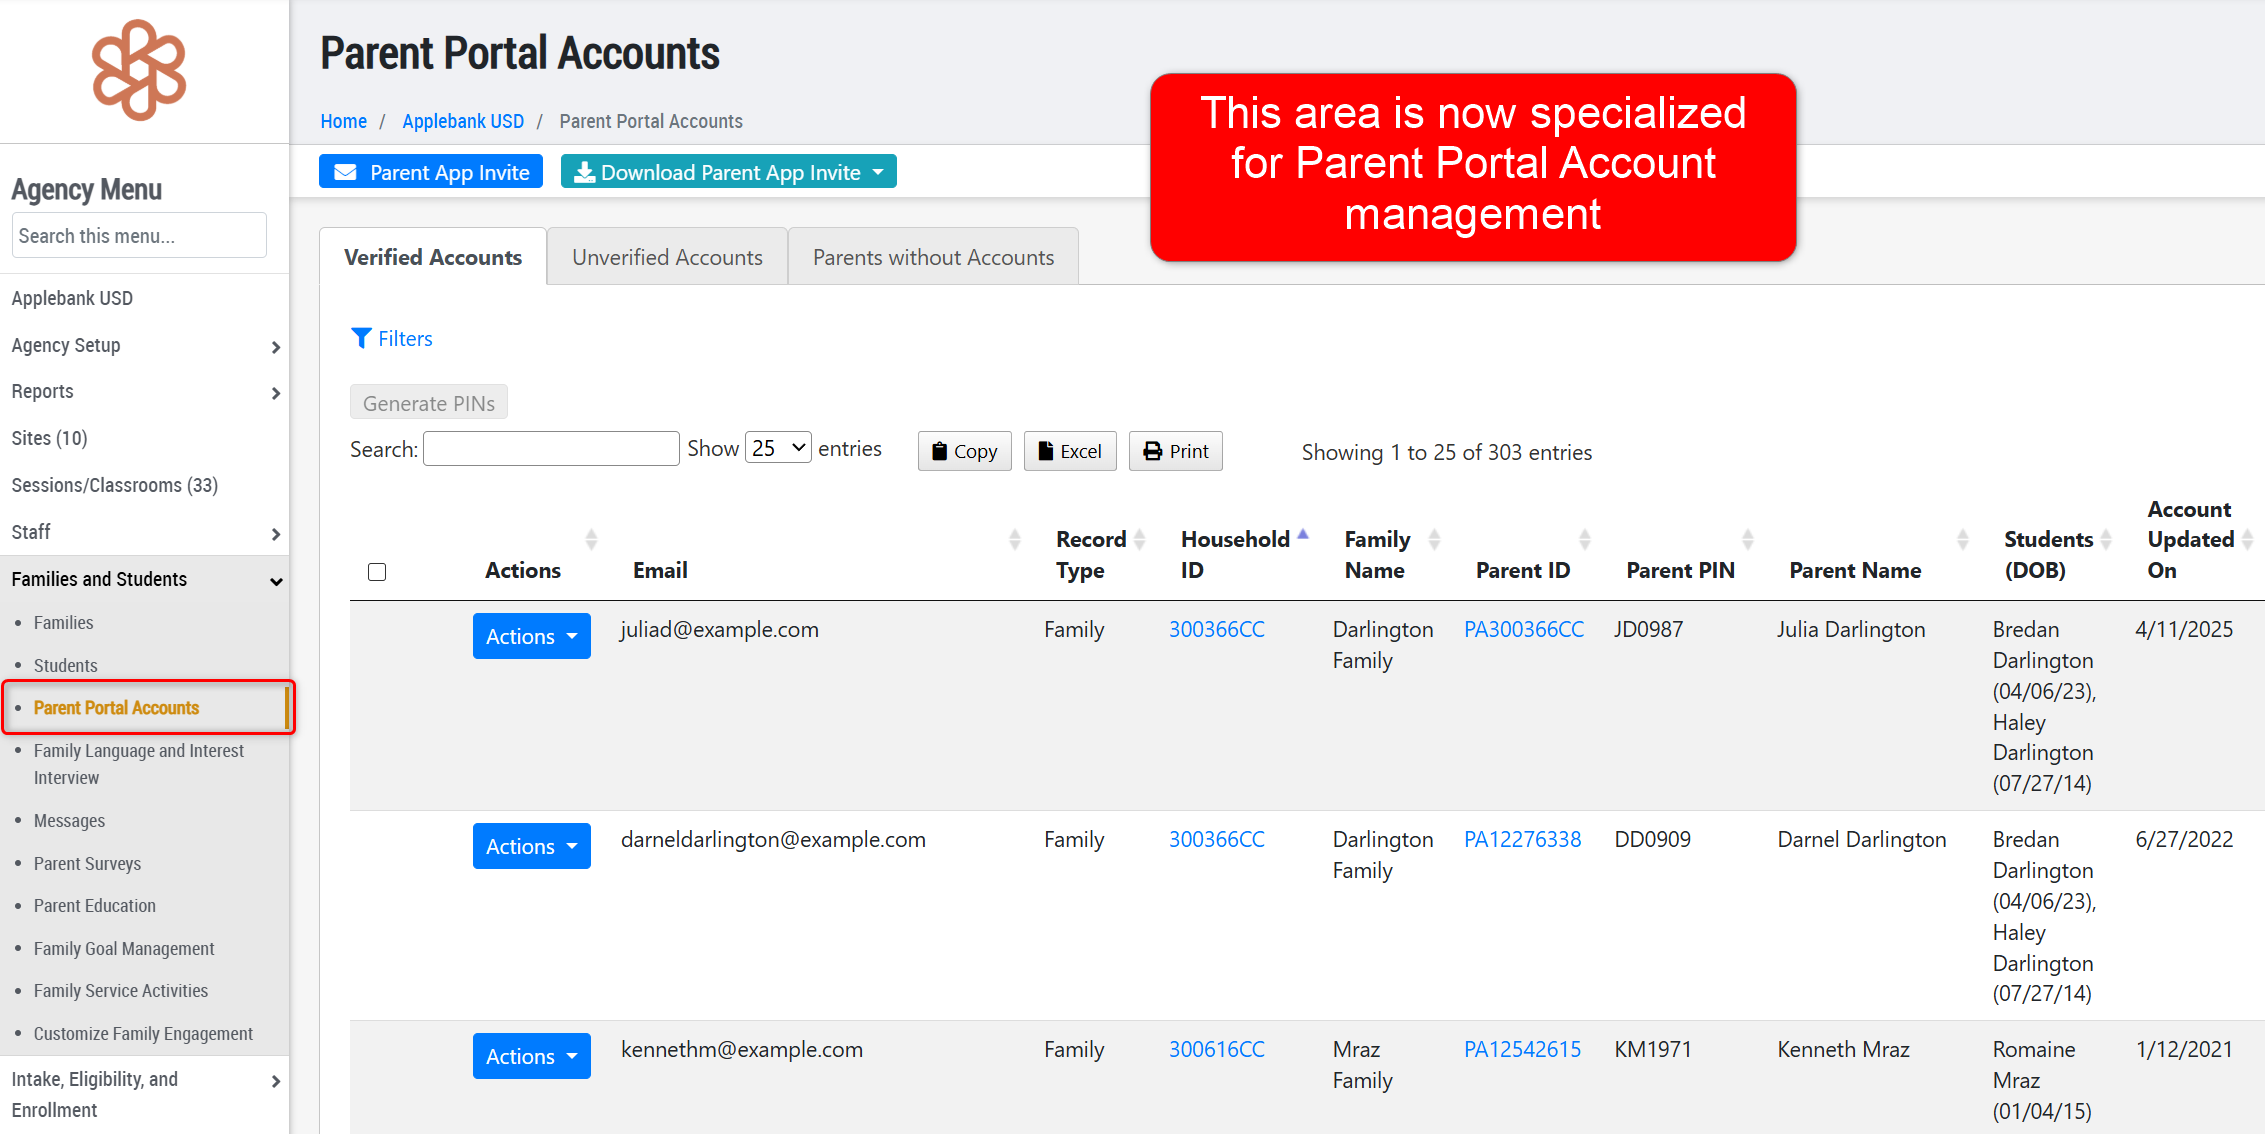Open Actions dropdown for juliad@example.com
2265x1134 pixels.
pyautogui.click(x=531, y=636)
